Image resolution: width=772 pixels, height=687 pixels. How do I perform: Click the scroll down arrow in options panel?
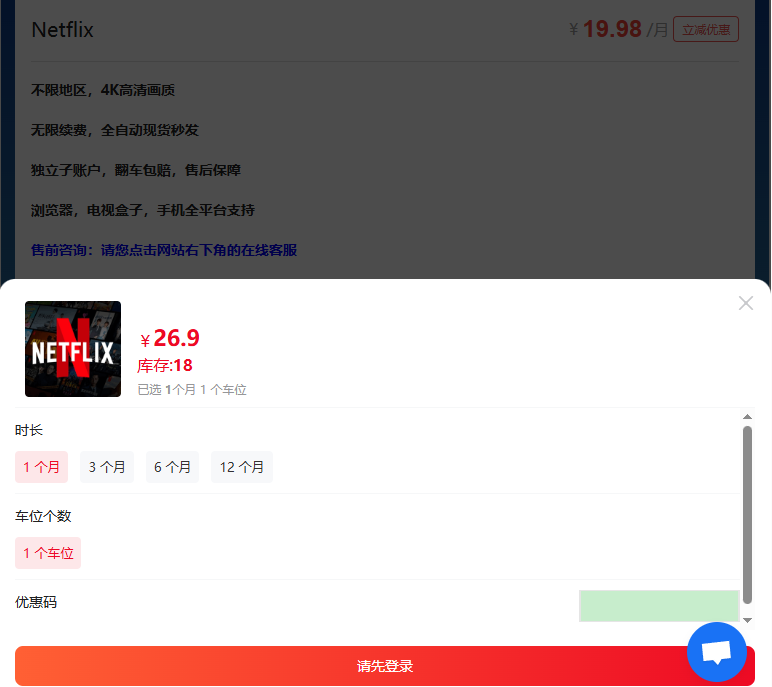point(747,620)
